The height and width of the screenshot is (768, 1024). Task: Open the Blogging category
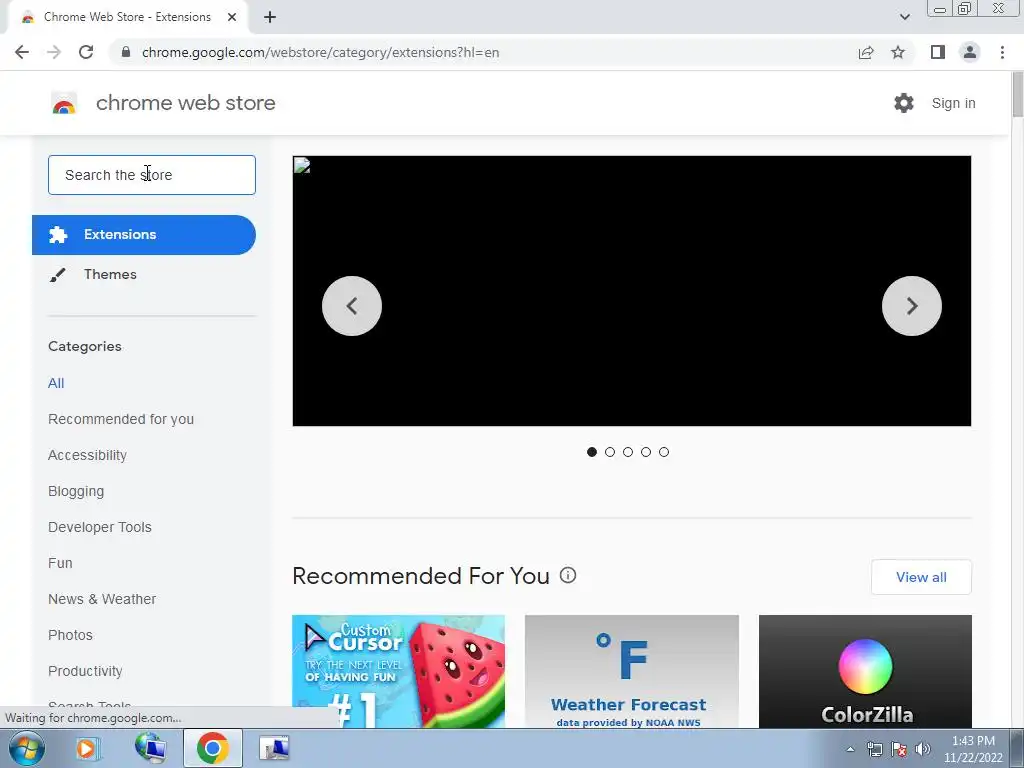coord(76,491)
